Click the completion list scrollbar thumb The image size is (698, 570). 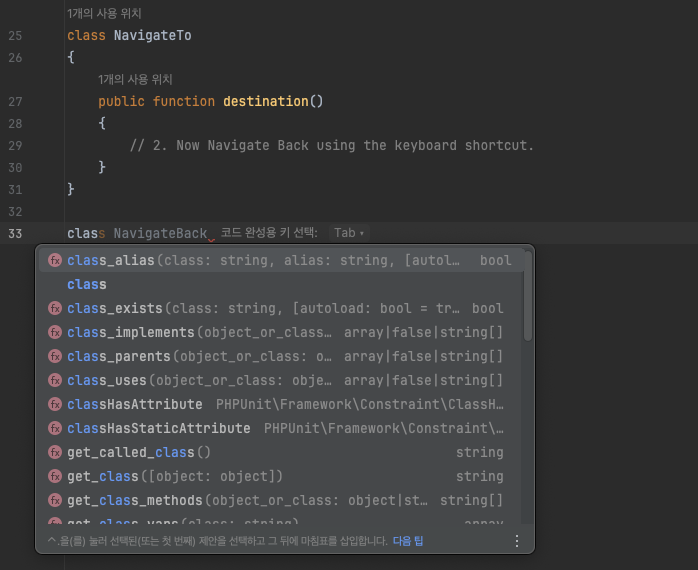coord(528,296)
